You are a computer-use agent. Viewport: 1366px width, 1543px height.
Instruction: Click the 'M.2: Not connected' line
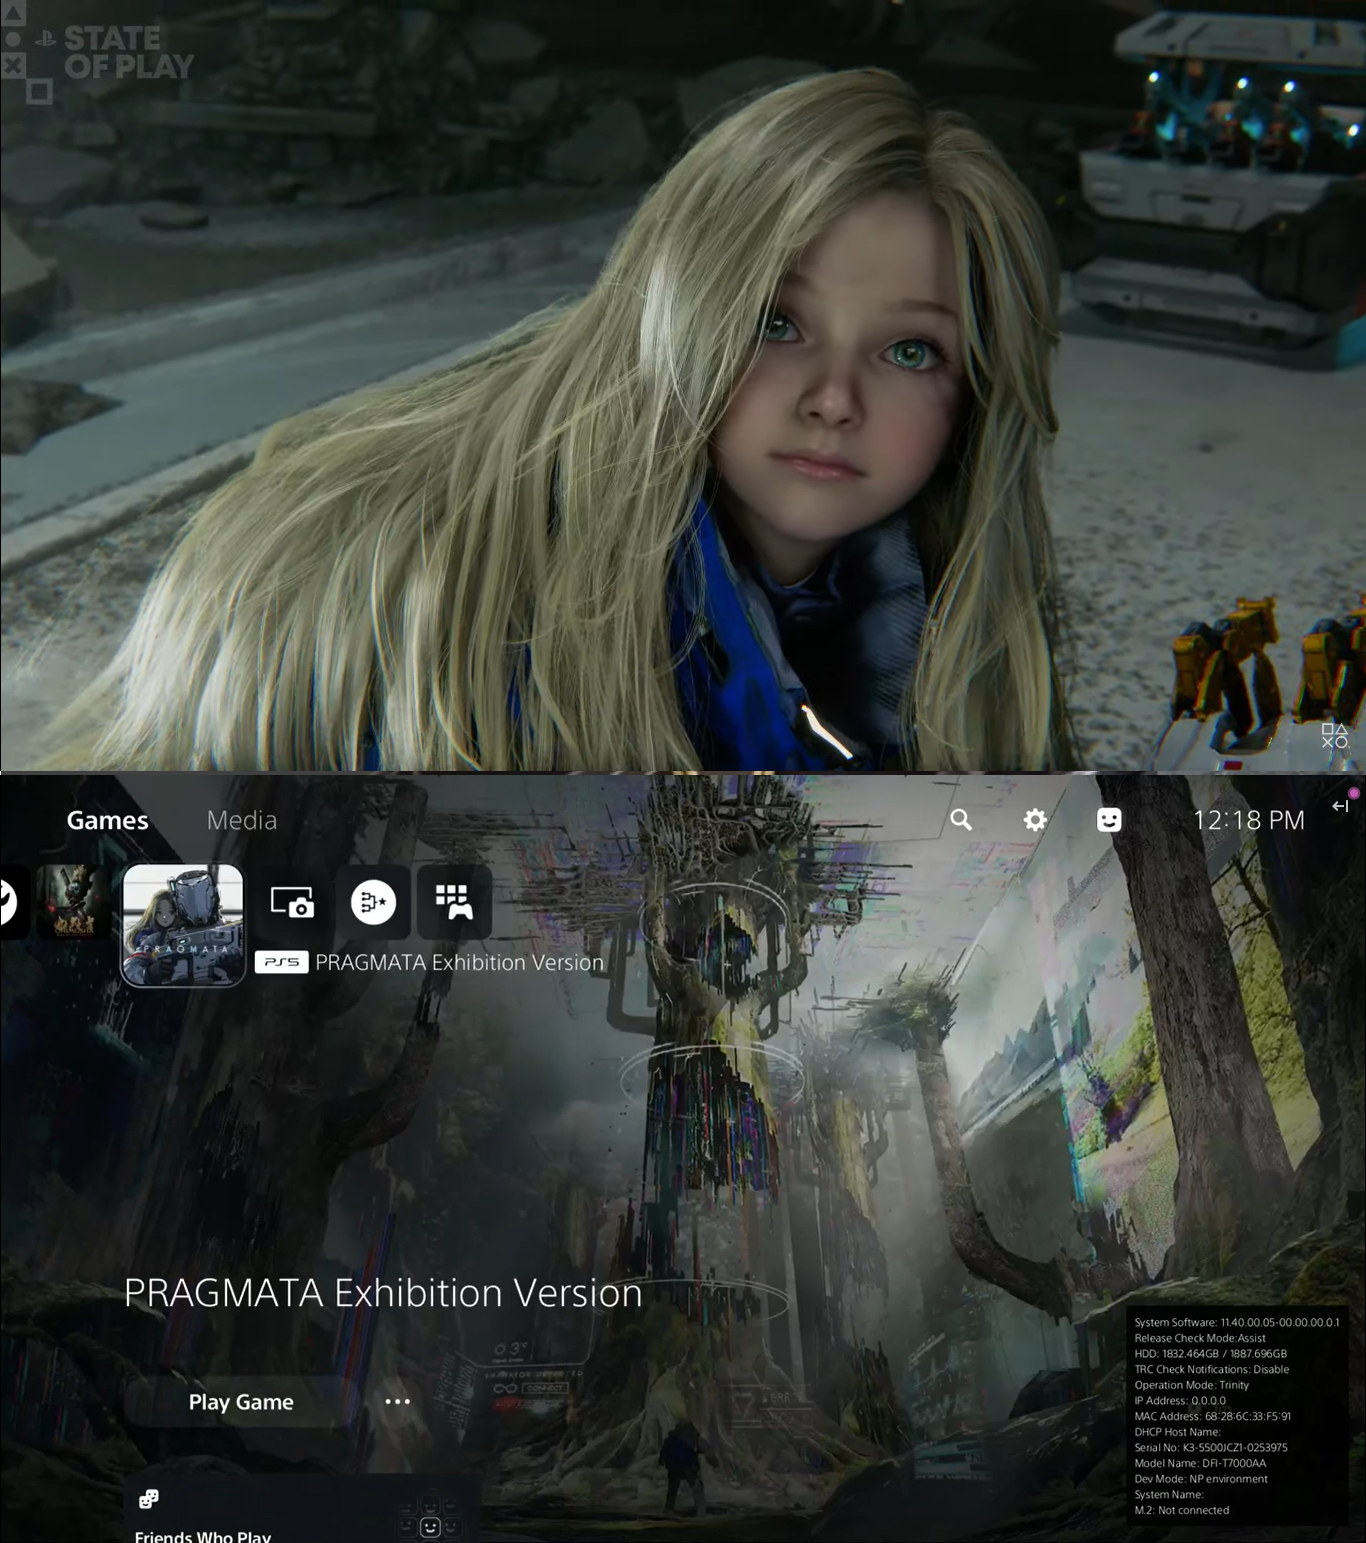point(1182,1510)
